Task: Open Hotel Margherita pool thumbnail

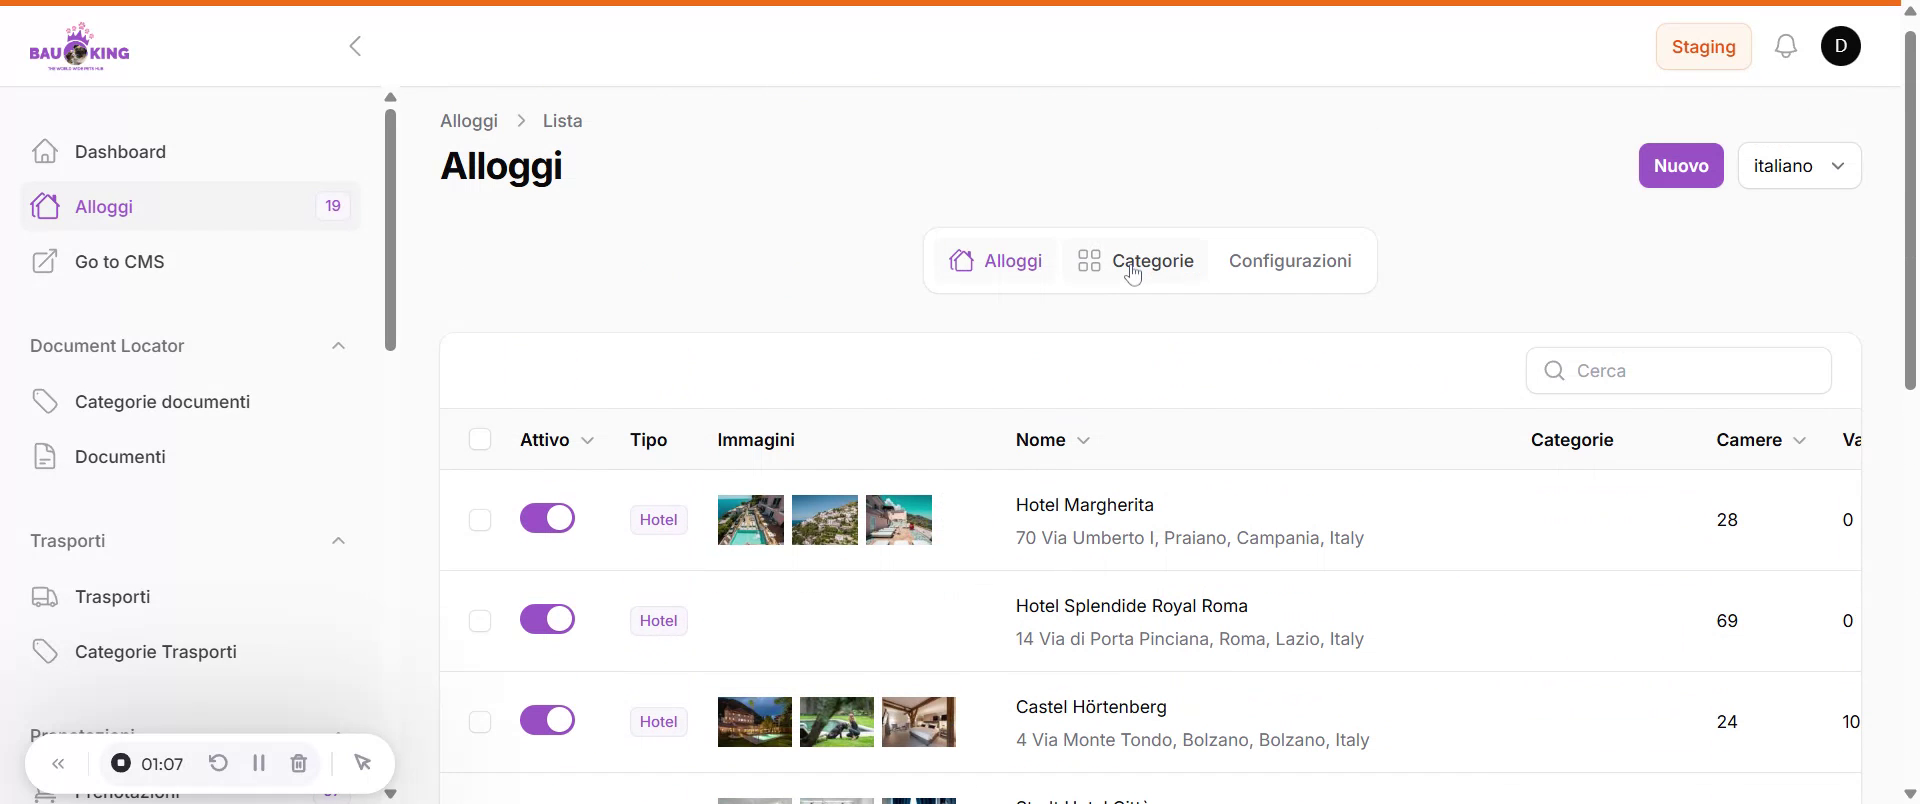Action: (751, 520)
